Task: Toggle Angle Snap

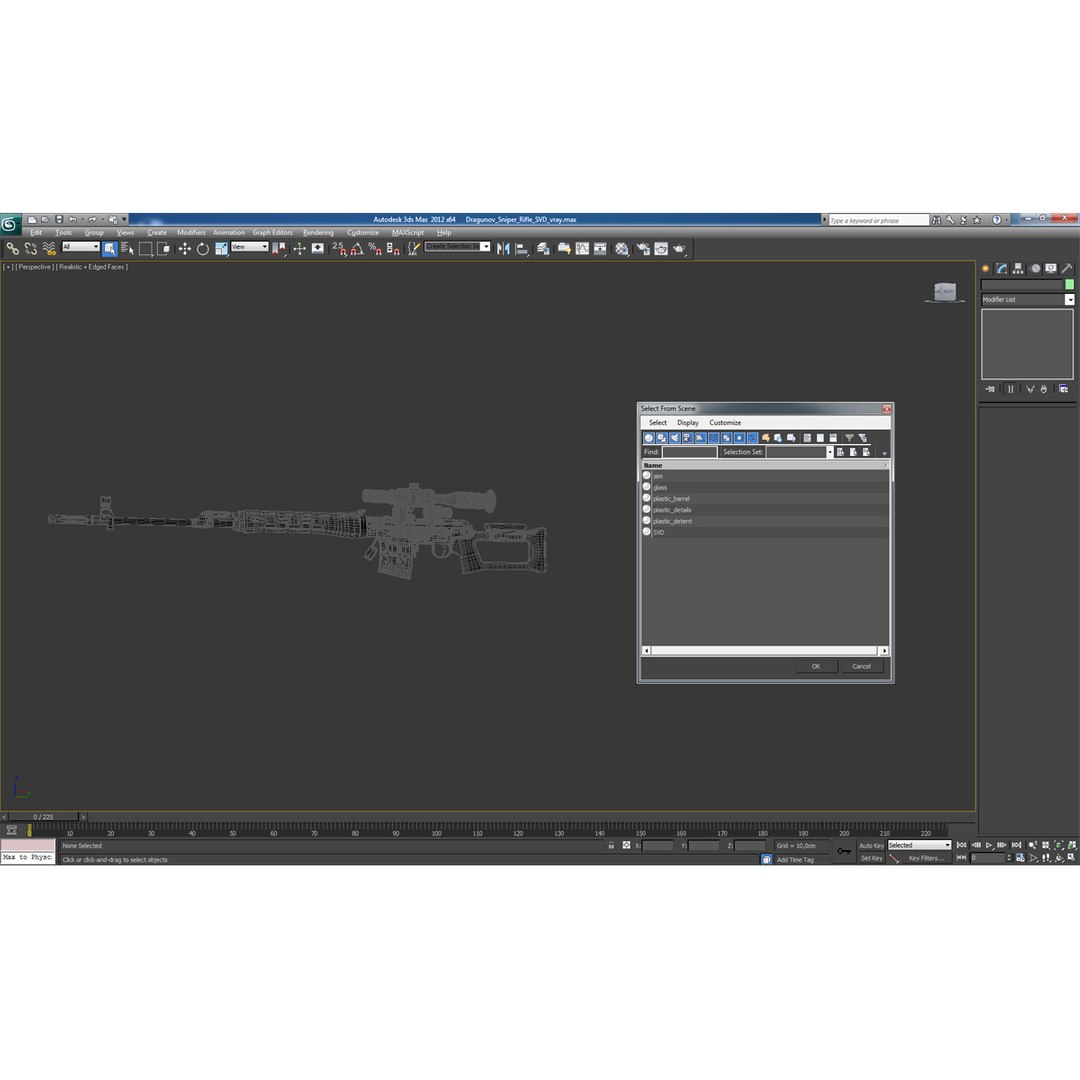Action: [x=357, y=249]
